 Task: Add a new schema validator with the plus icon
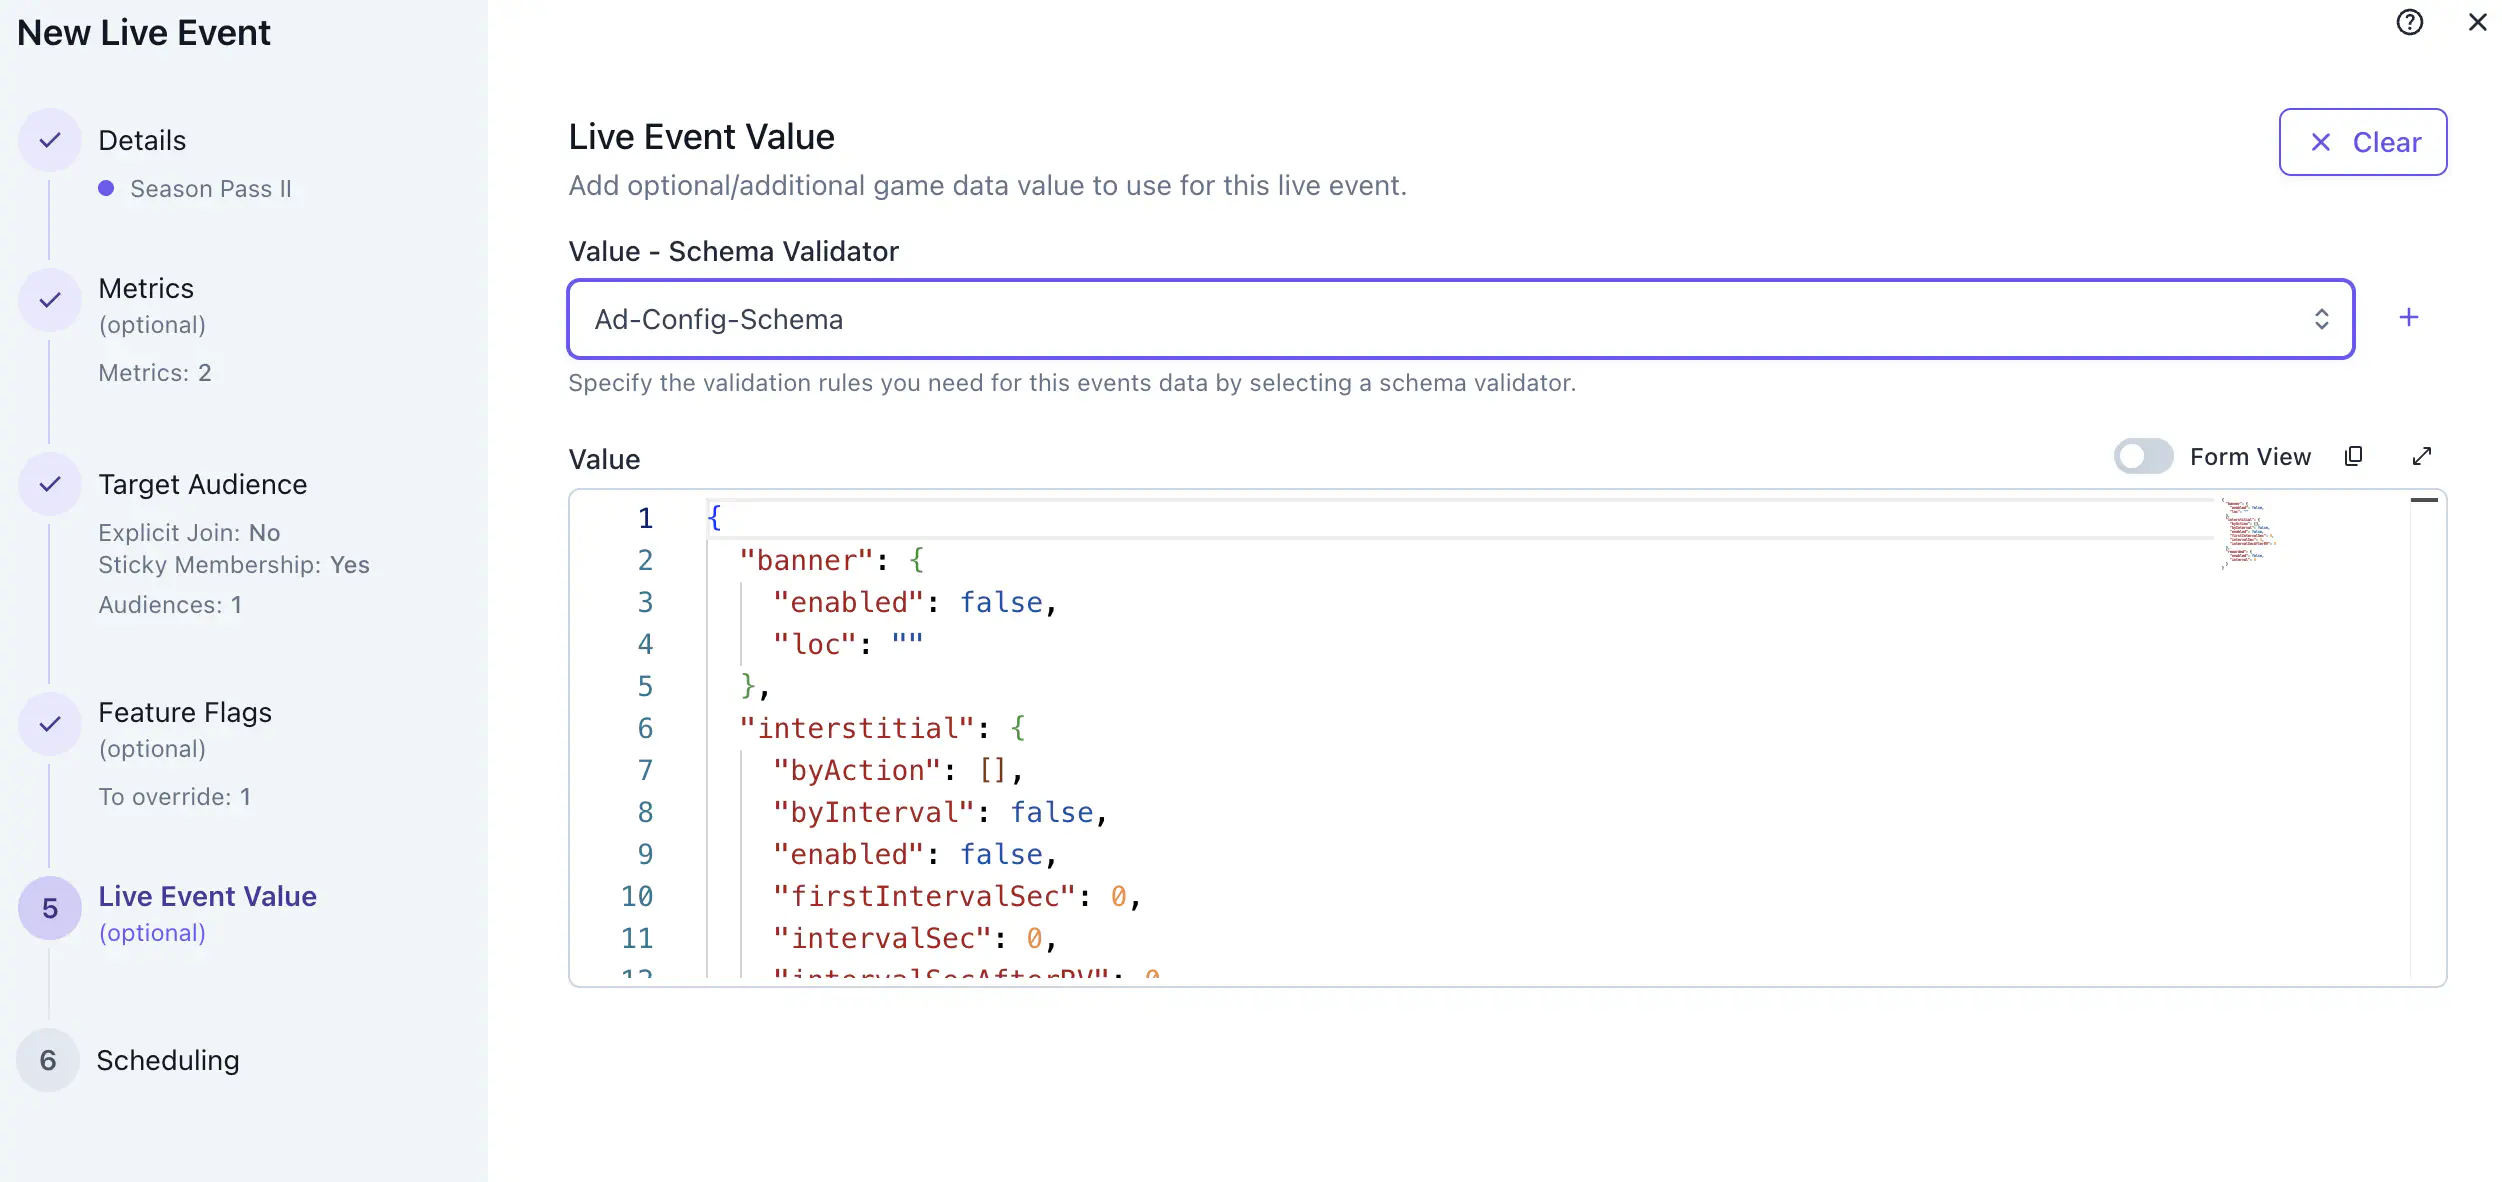(2409, 317)
